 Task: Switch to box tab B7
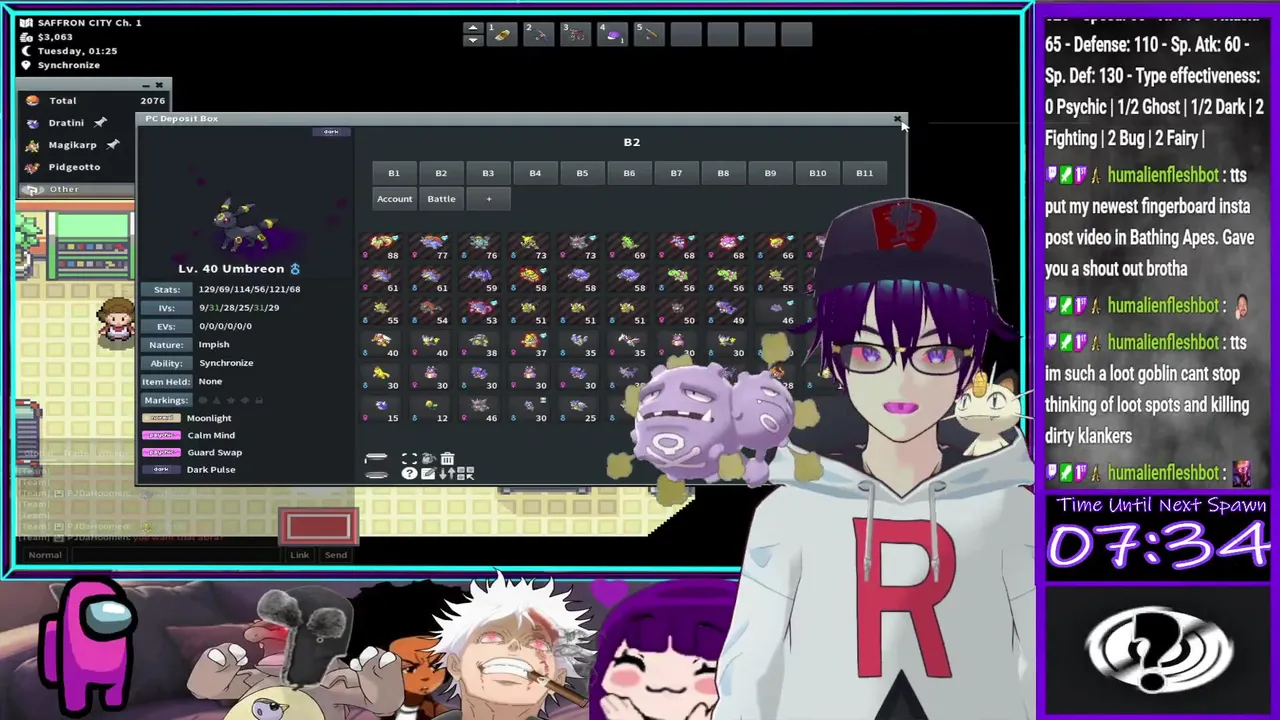click(676, 173)
